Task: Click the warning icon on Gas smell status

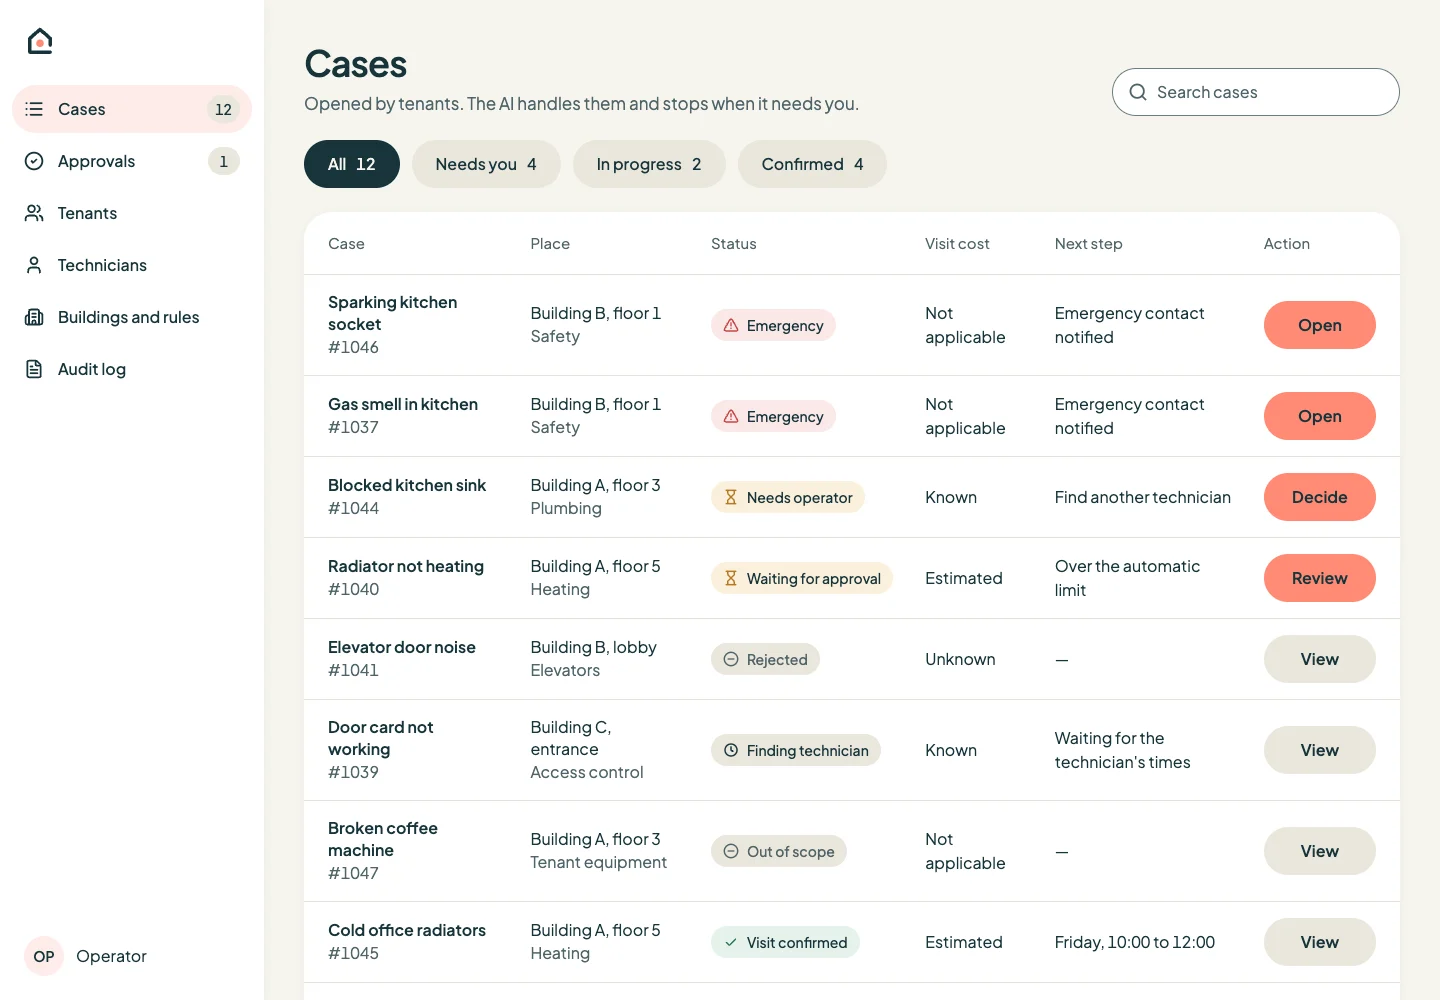Action: (731, 416)
